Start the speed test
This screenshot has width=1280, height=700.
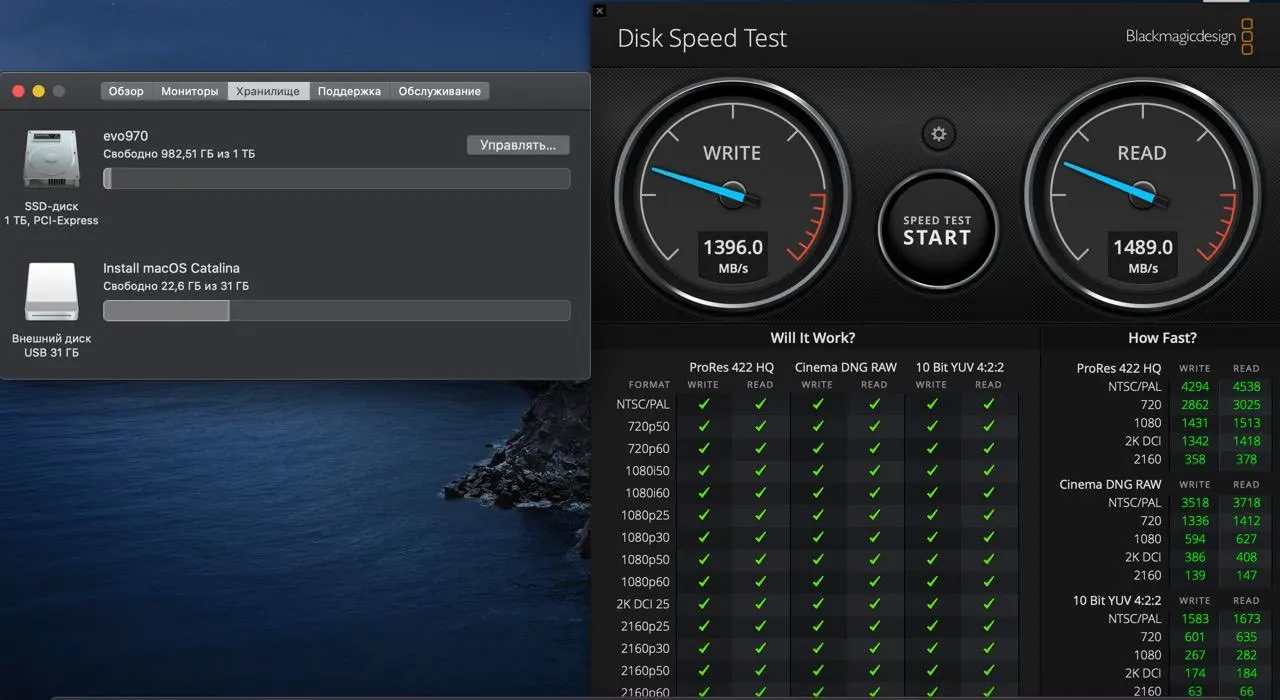(937, 230)
